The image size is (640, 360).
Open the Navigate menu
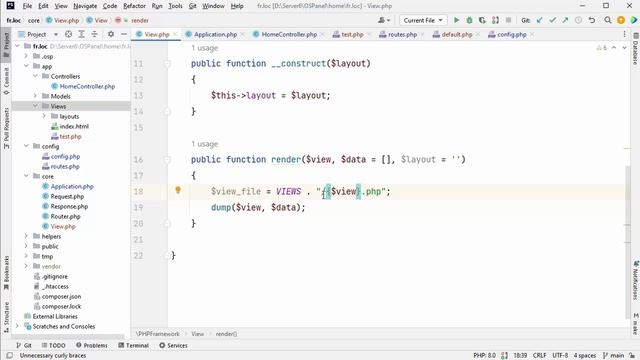pyautogui.click(x=85, y=6)
